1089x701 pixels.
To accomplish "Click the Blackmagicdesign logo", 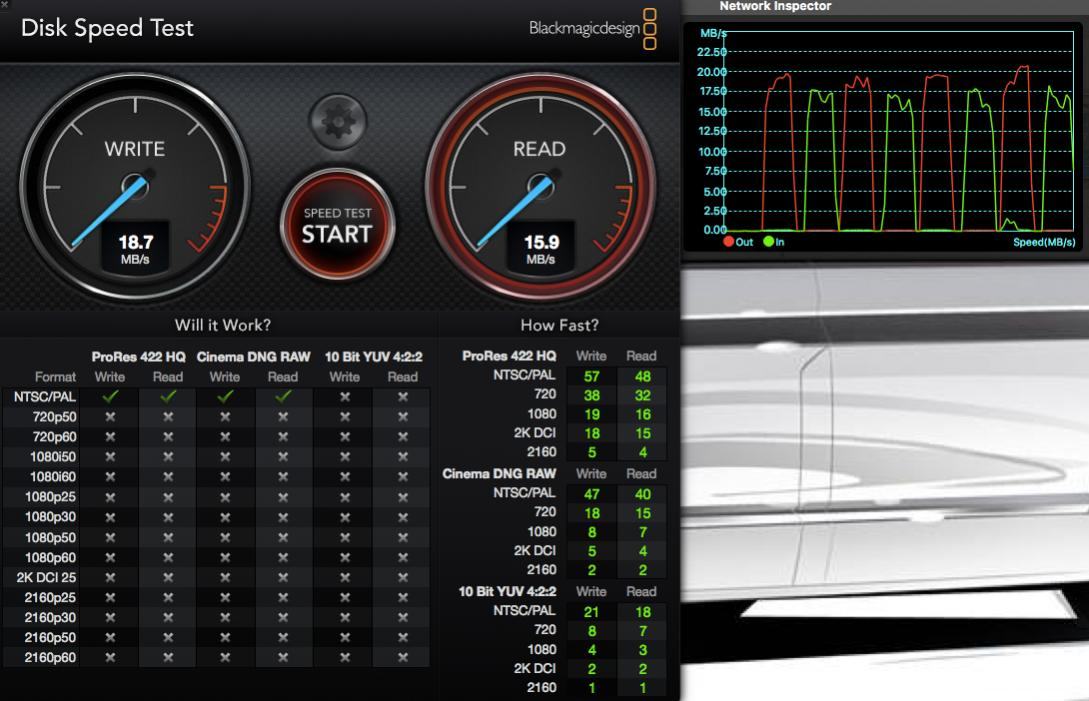I will (x=592, y=28).
